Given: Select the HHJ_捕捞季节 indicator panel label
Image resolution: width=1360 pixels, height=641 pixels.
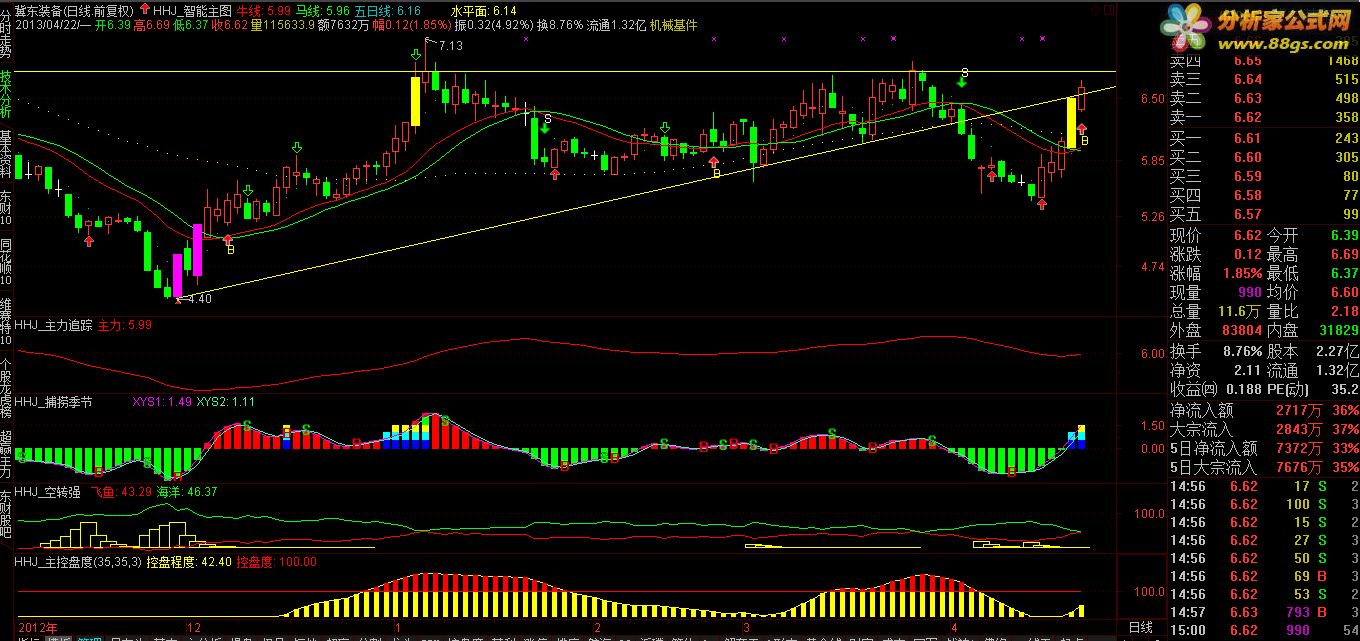Looking at the screenshot, I should pyautogui.click(x=53, y=401).
